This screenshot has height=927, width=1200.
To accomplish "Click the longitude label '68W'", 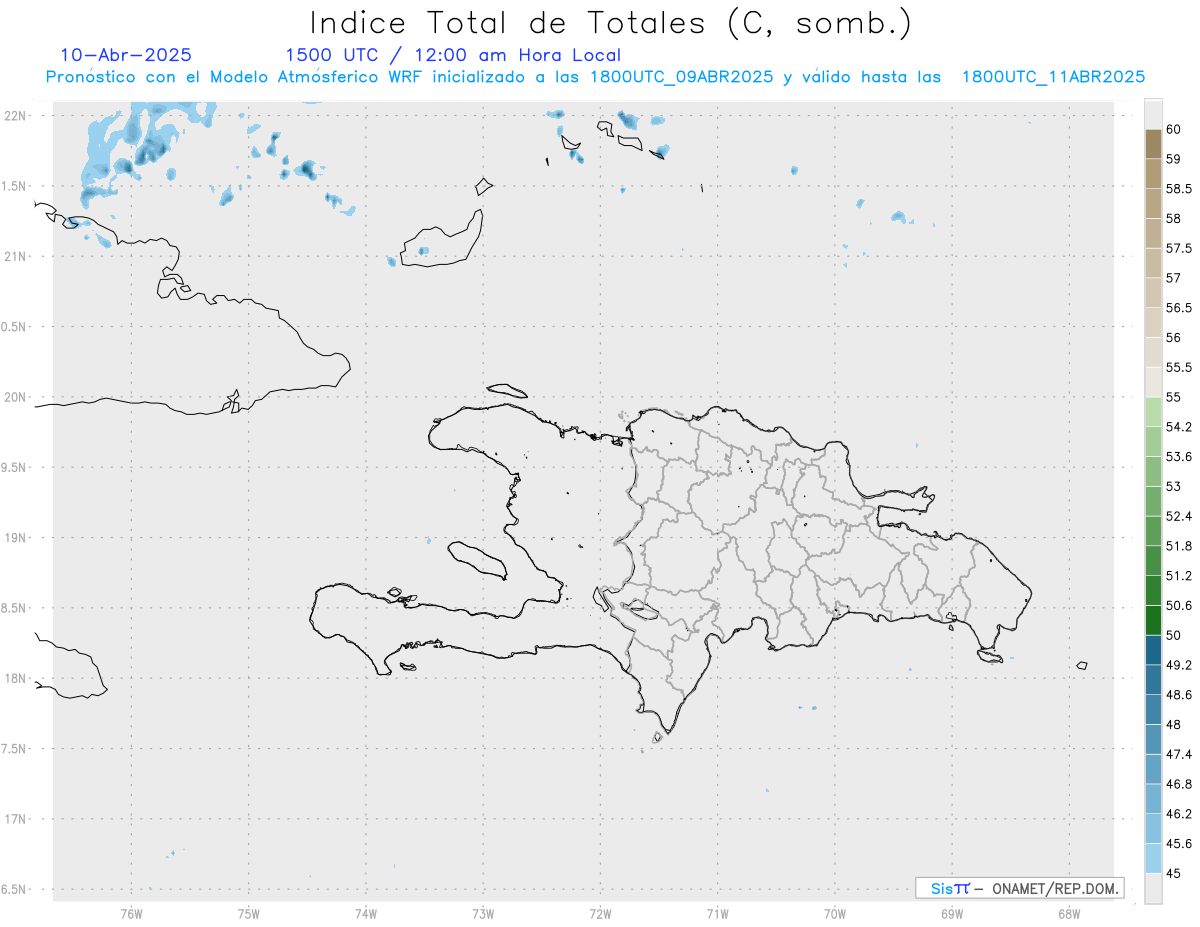I will [1069, 914].
